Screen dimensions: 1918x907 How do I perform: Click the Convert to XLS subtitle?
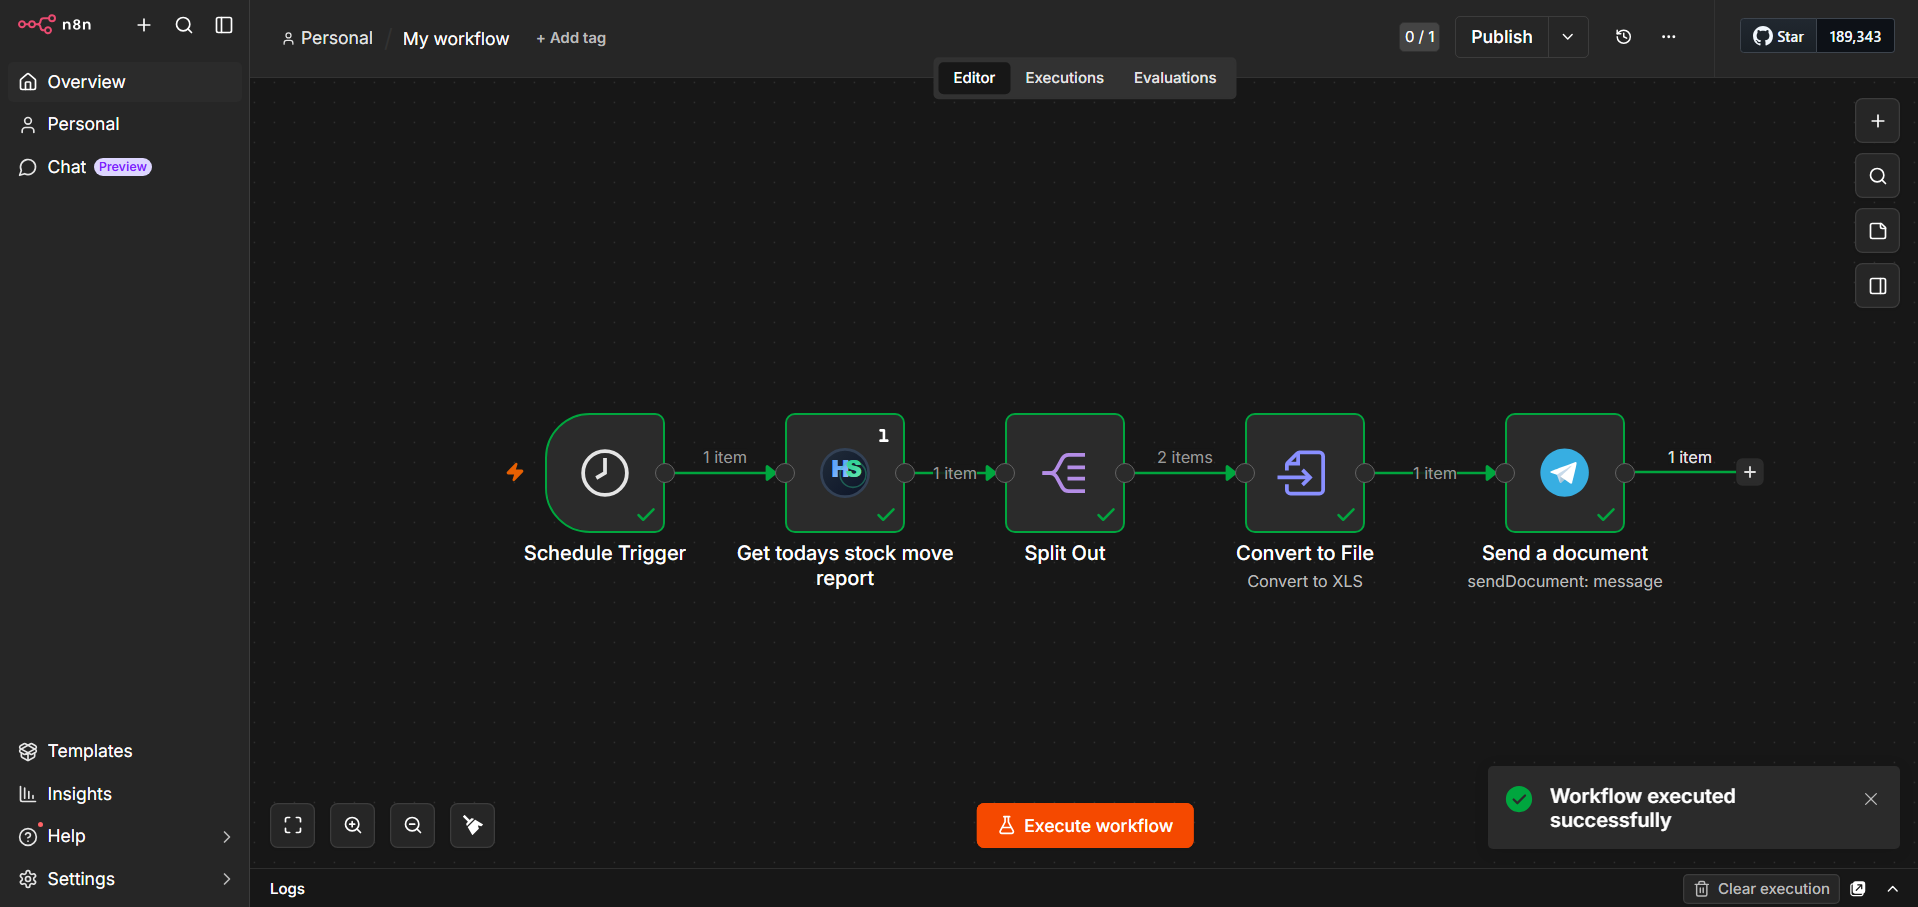[x=1305, y=581]
